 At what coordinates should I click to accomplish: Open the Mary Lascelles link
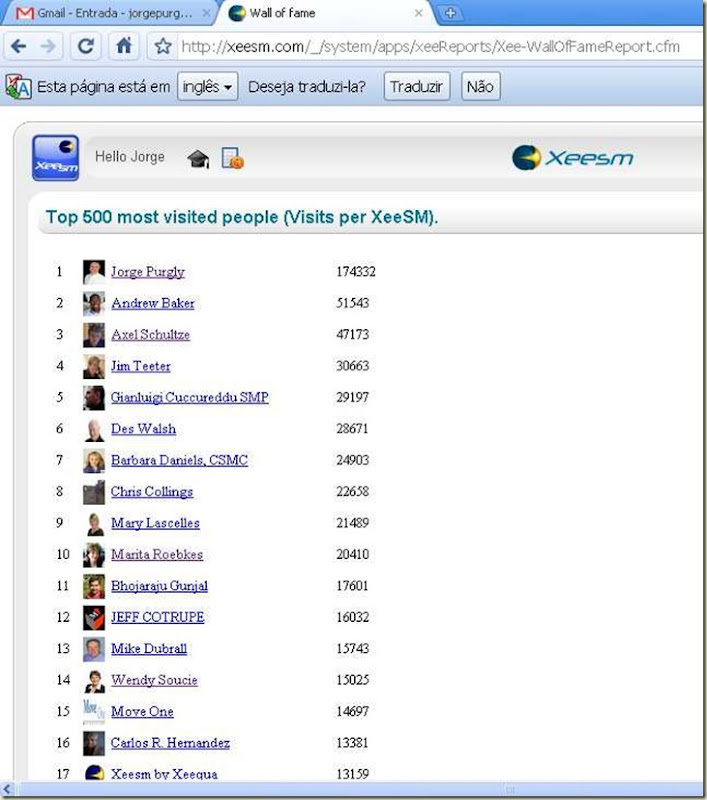tap(156, 523)
